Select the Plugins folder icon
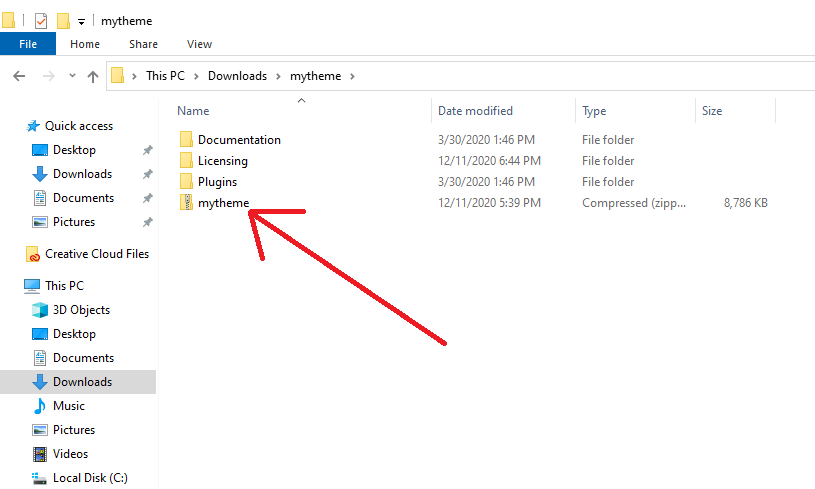 point(186,182)
